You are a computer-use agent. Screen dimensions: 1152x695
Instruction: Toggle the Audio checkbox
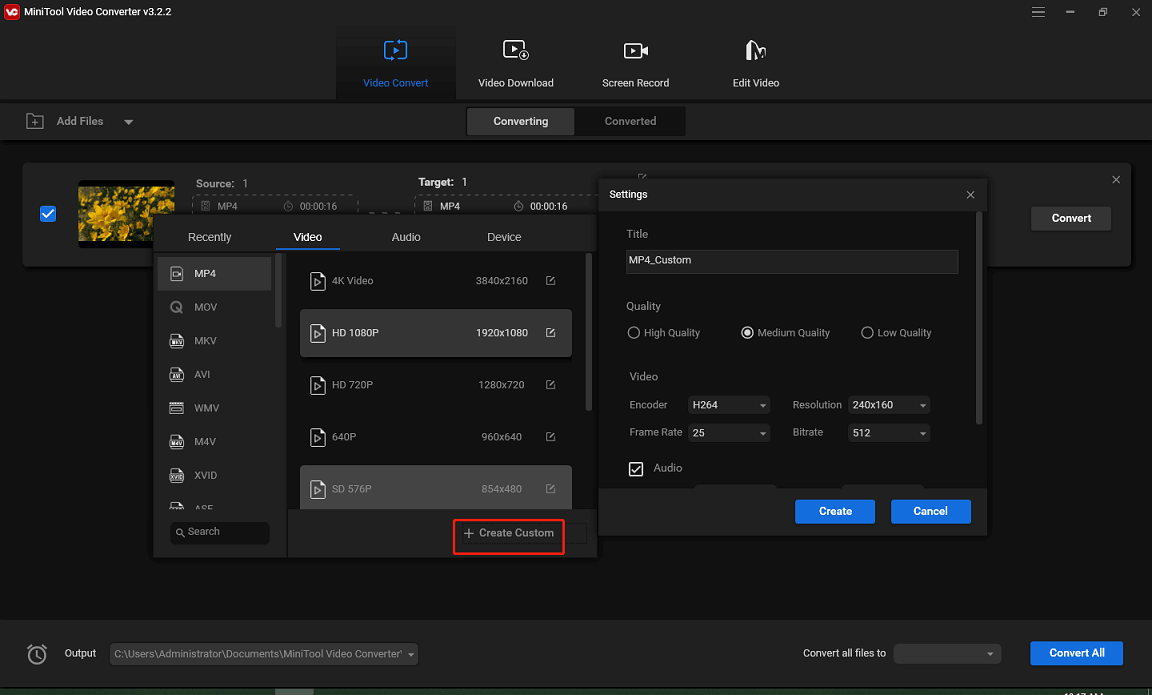636,469
